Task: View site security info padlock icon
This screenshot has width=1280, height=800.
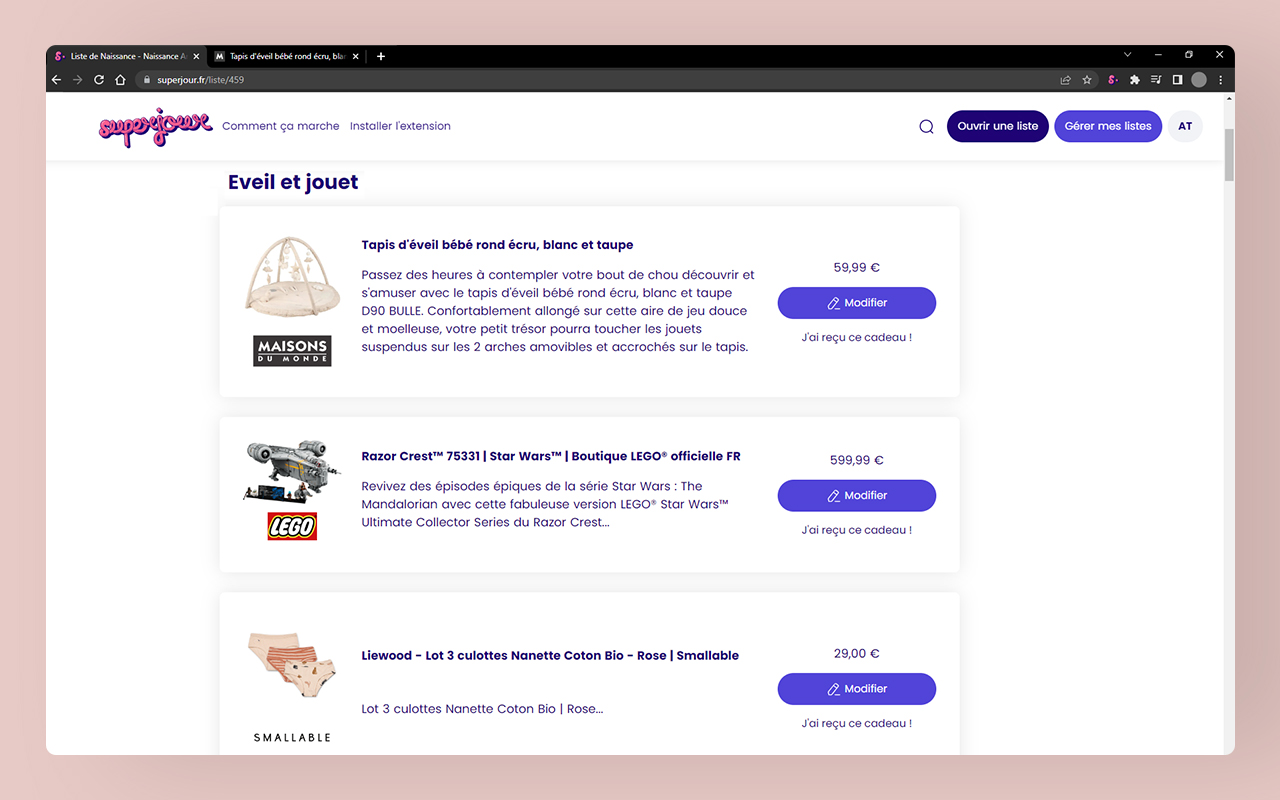Action: click(145, 80)
